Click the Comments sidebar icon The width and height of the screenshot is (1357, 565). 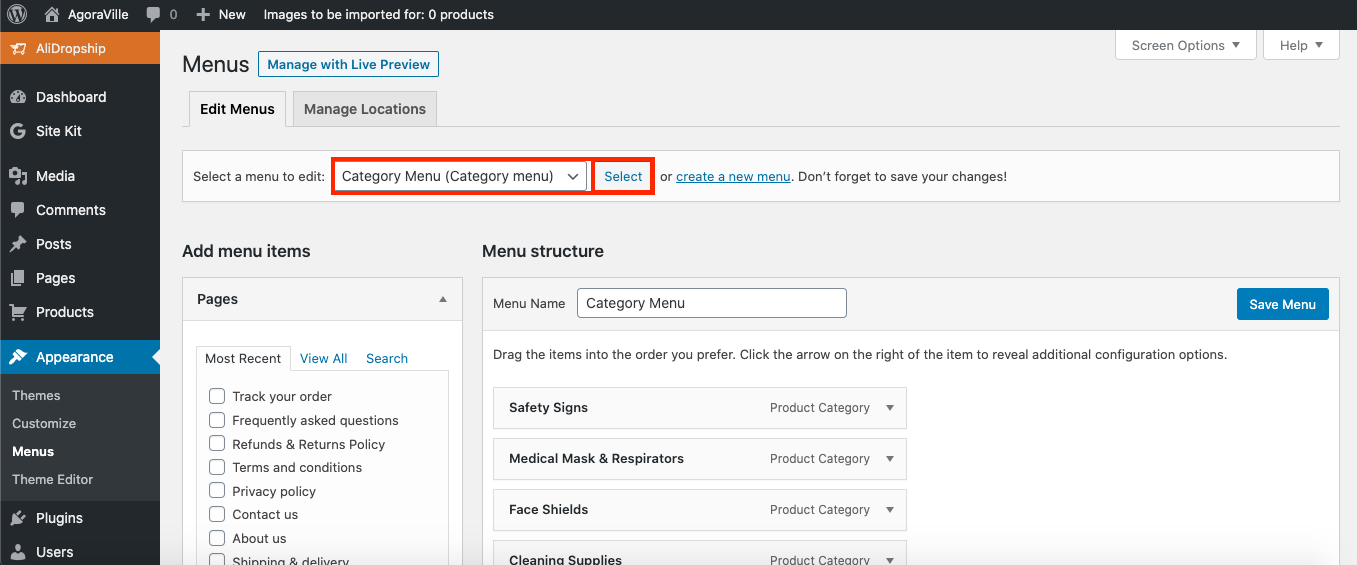18,210
